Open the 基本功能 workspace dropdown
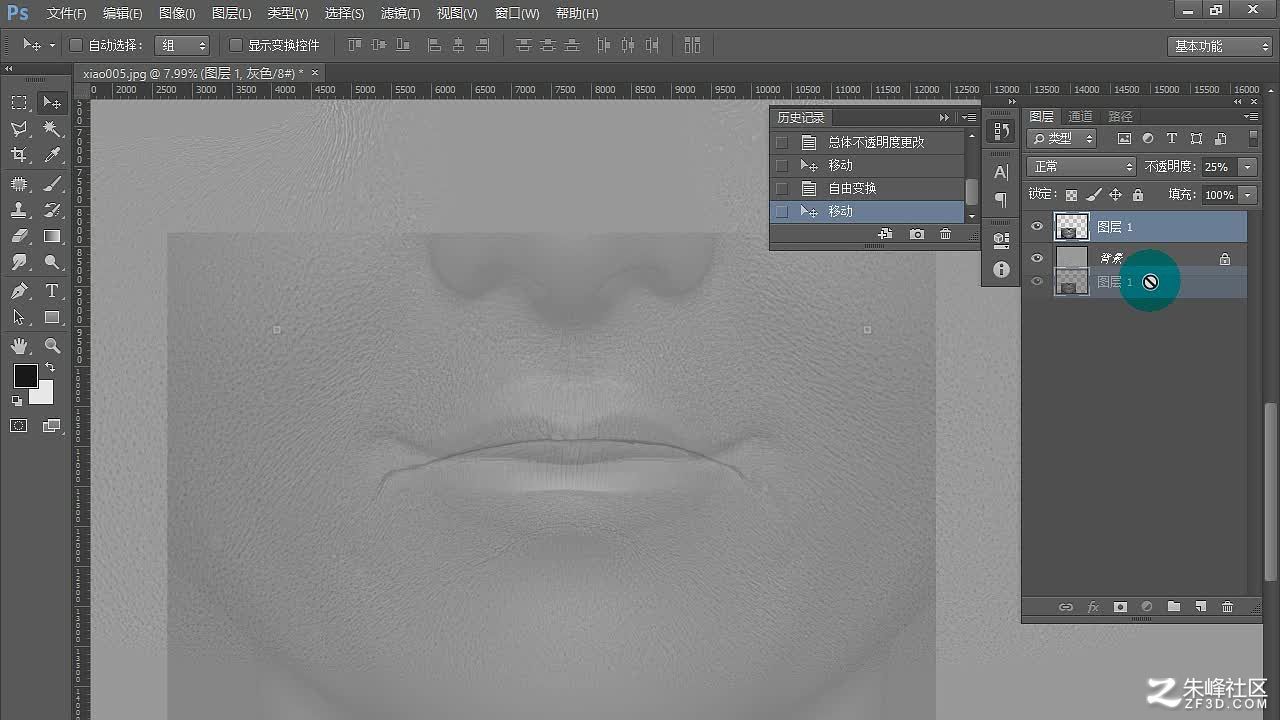The image size is (1280, 720). click(x=1219, y=46)
